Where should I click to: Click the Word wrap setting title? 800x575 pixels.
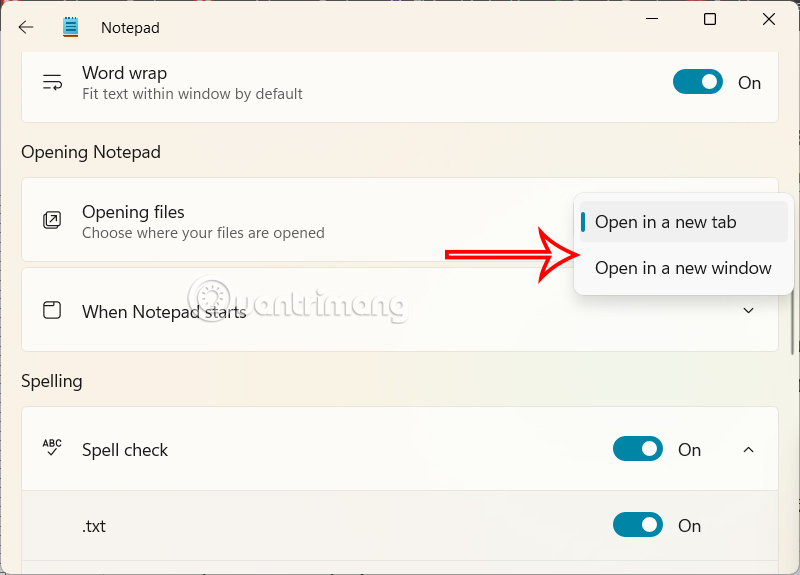coord(124,73)
